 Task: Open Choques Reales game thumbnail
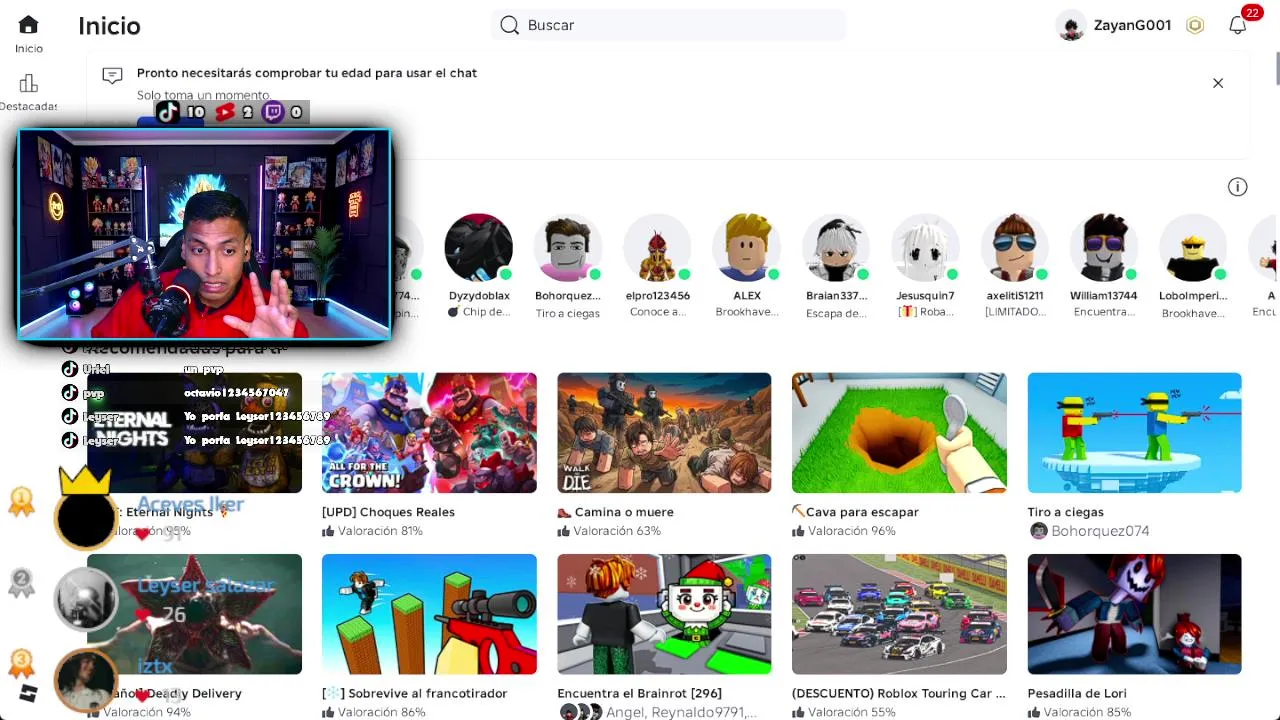429,433
